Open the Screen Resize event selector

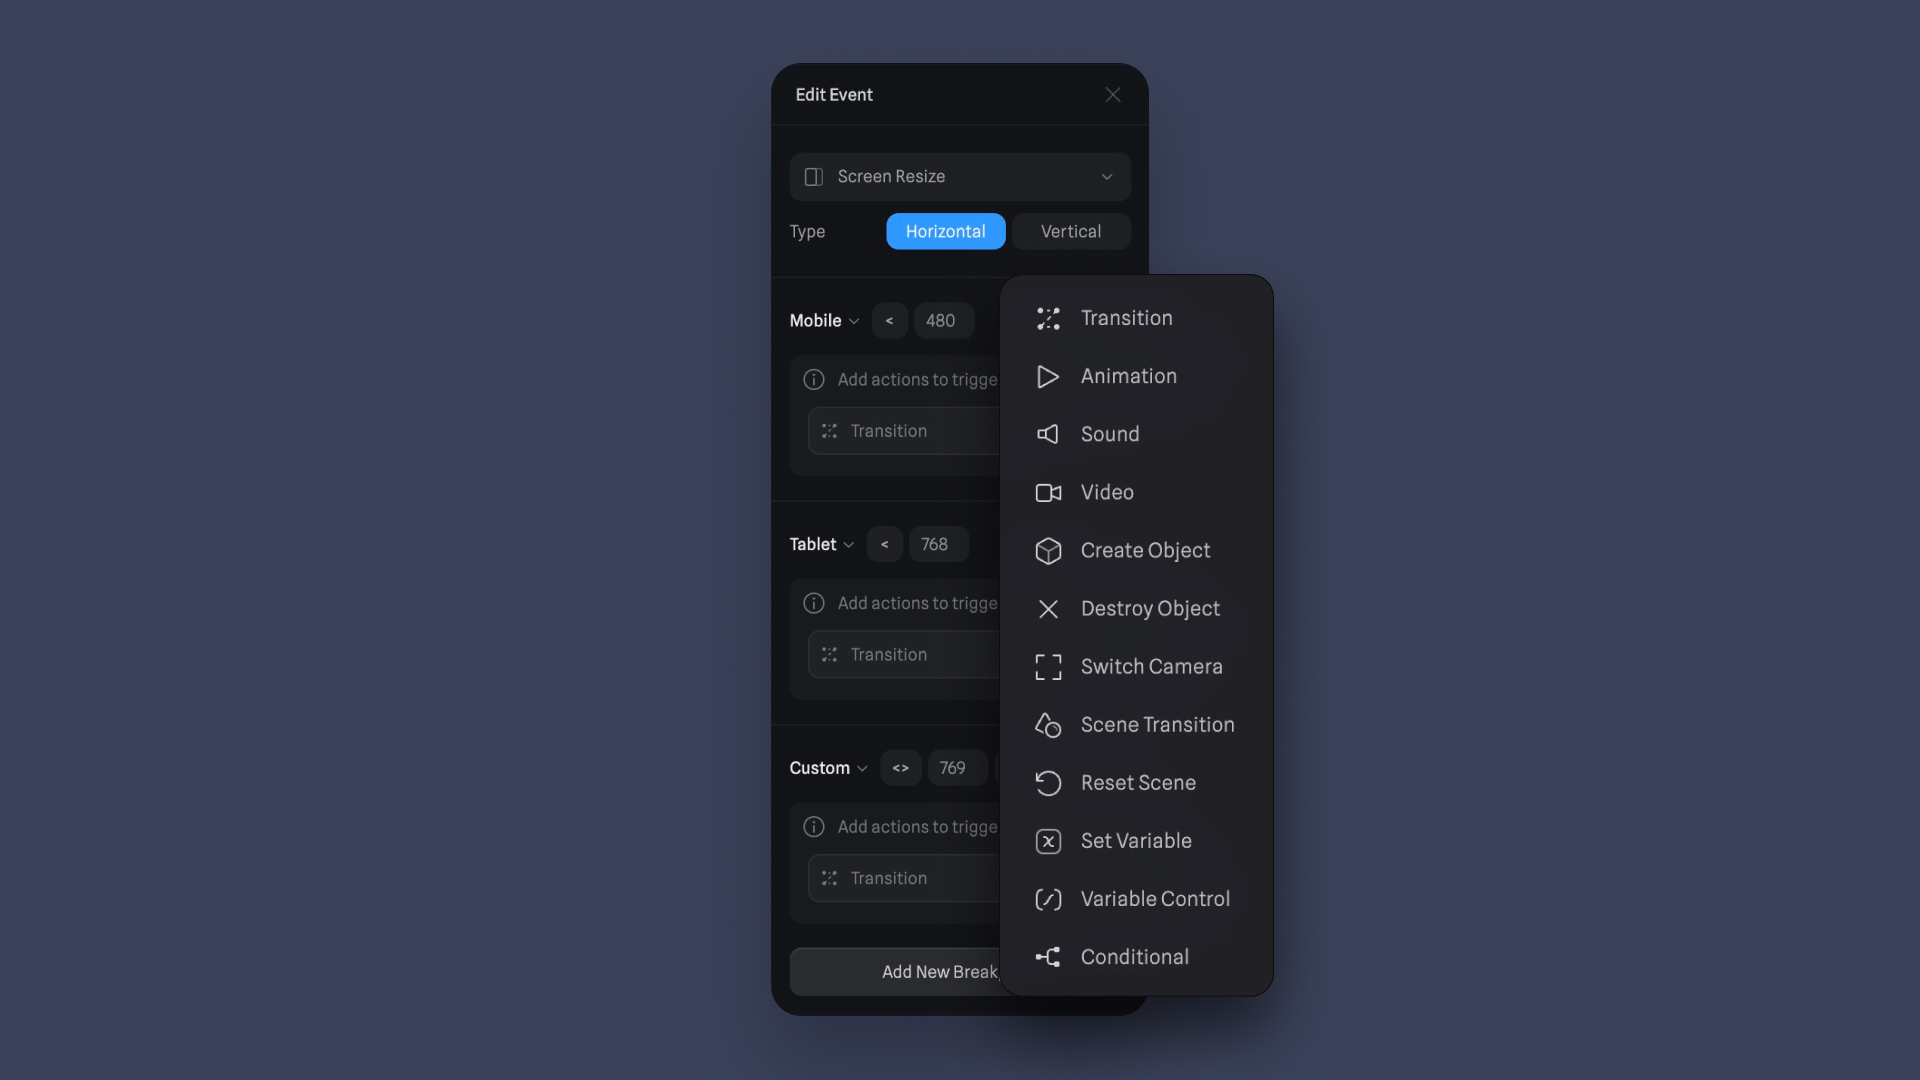(x=960, y=177)
